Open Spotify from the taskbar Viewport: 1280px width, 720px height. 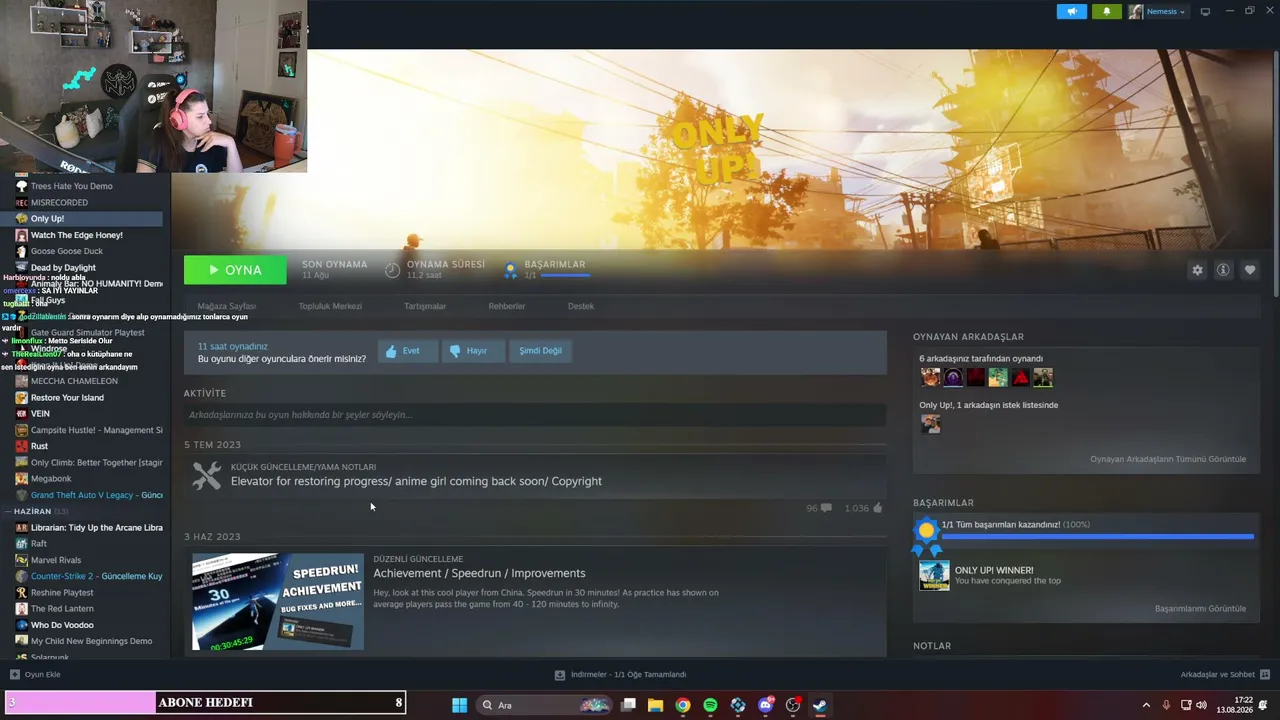710,705
